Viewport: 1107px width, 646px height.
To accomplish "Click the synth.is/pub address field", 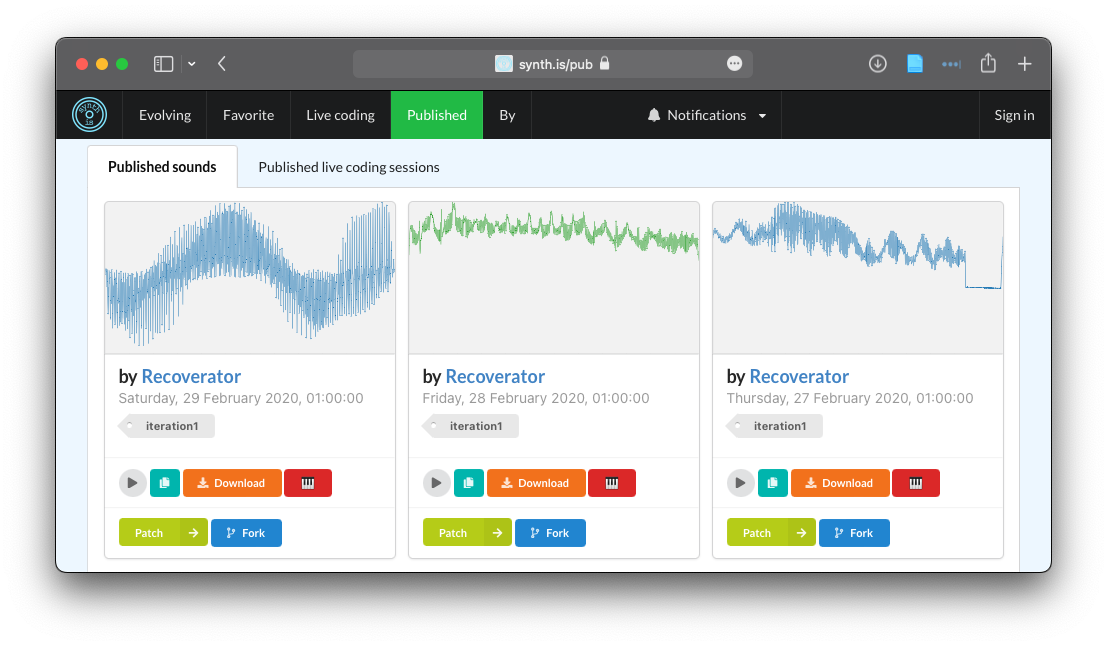I will (553, 64).
